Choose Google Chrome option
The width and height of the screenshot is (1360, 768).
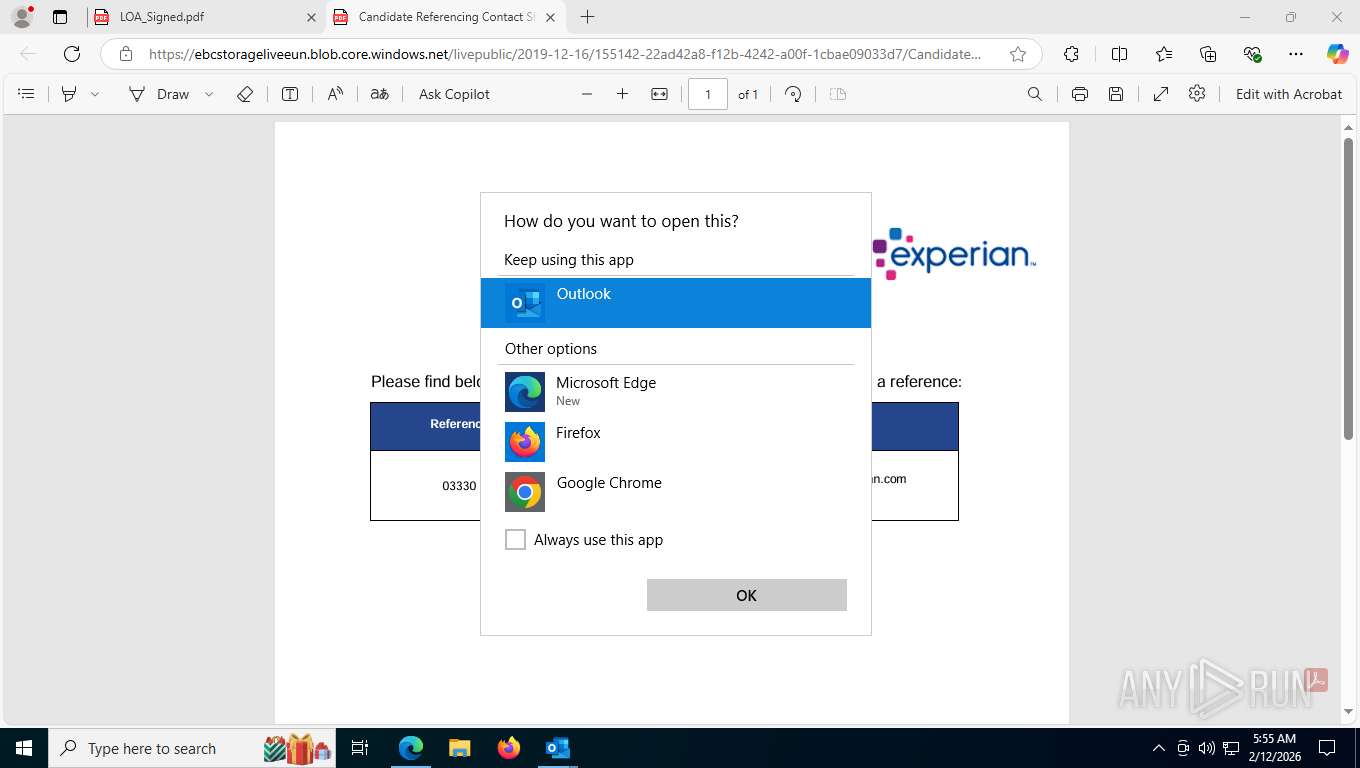point(676,492)
